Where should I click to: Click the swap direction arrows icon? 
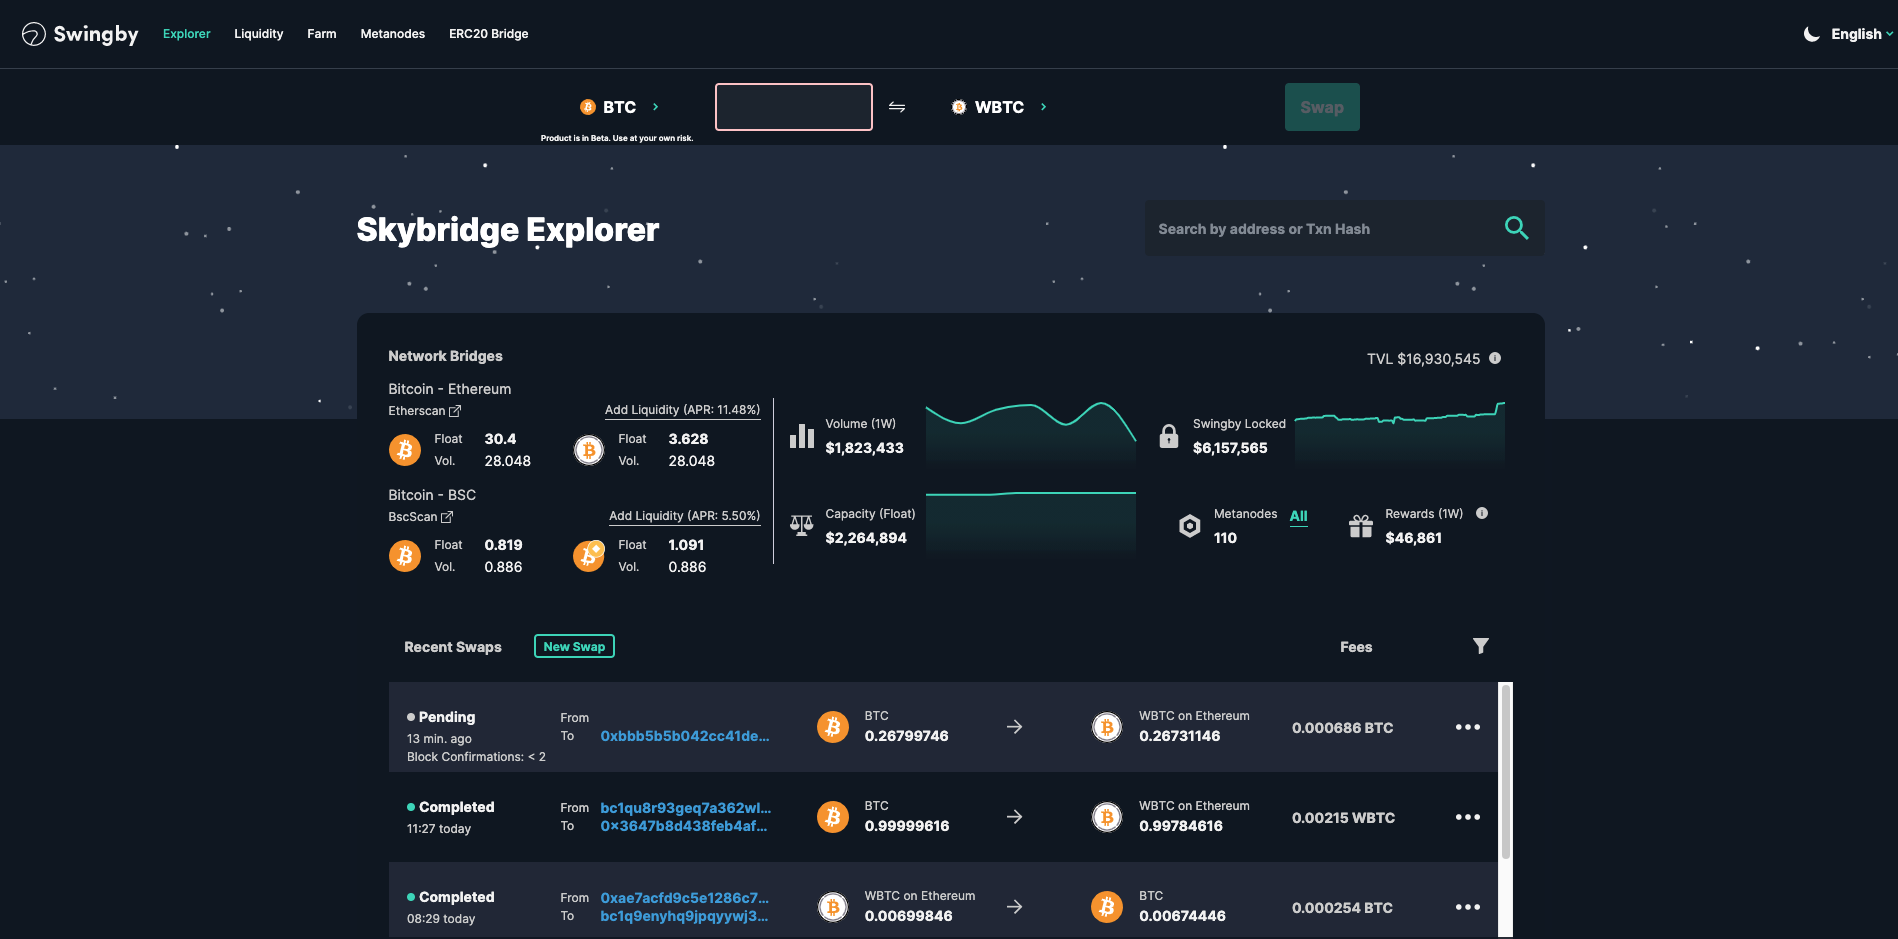tap(897, 107)
